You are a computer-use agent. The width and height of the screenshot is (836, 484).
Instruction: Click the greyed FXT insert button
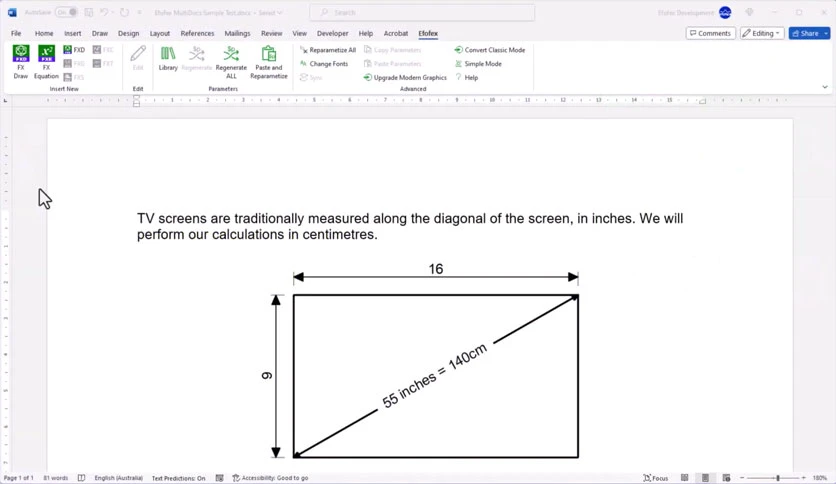(103, 63)
